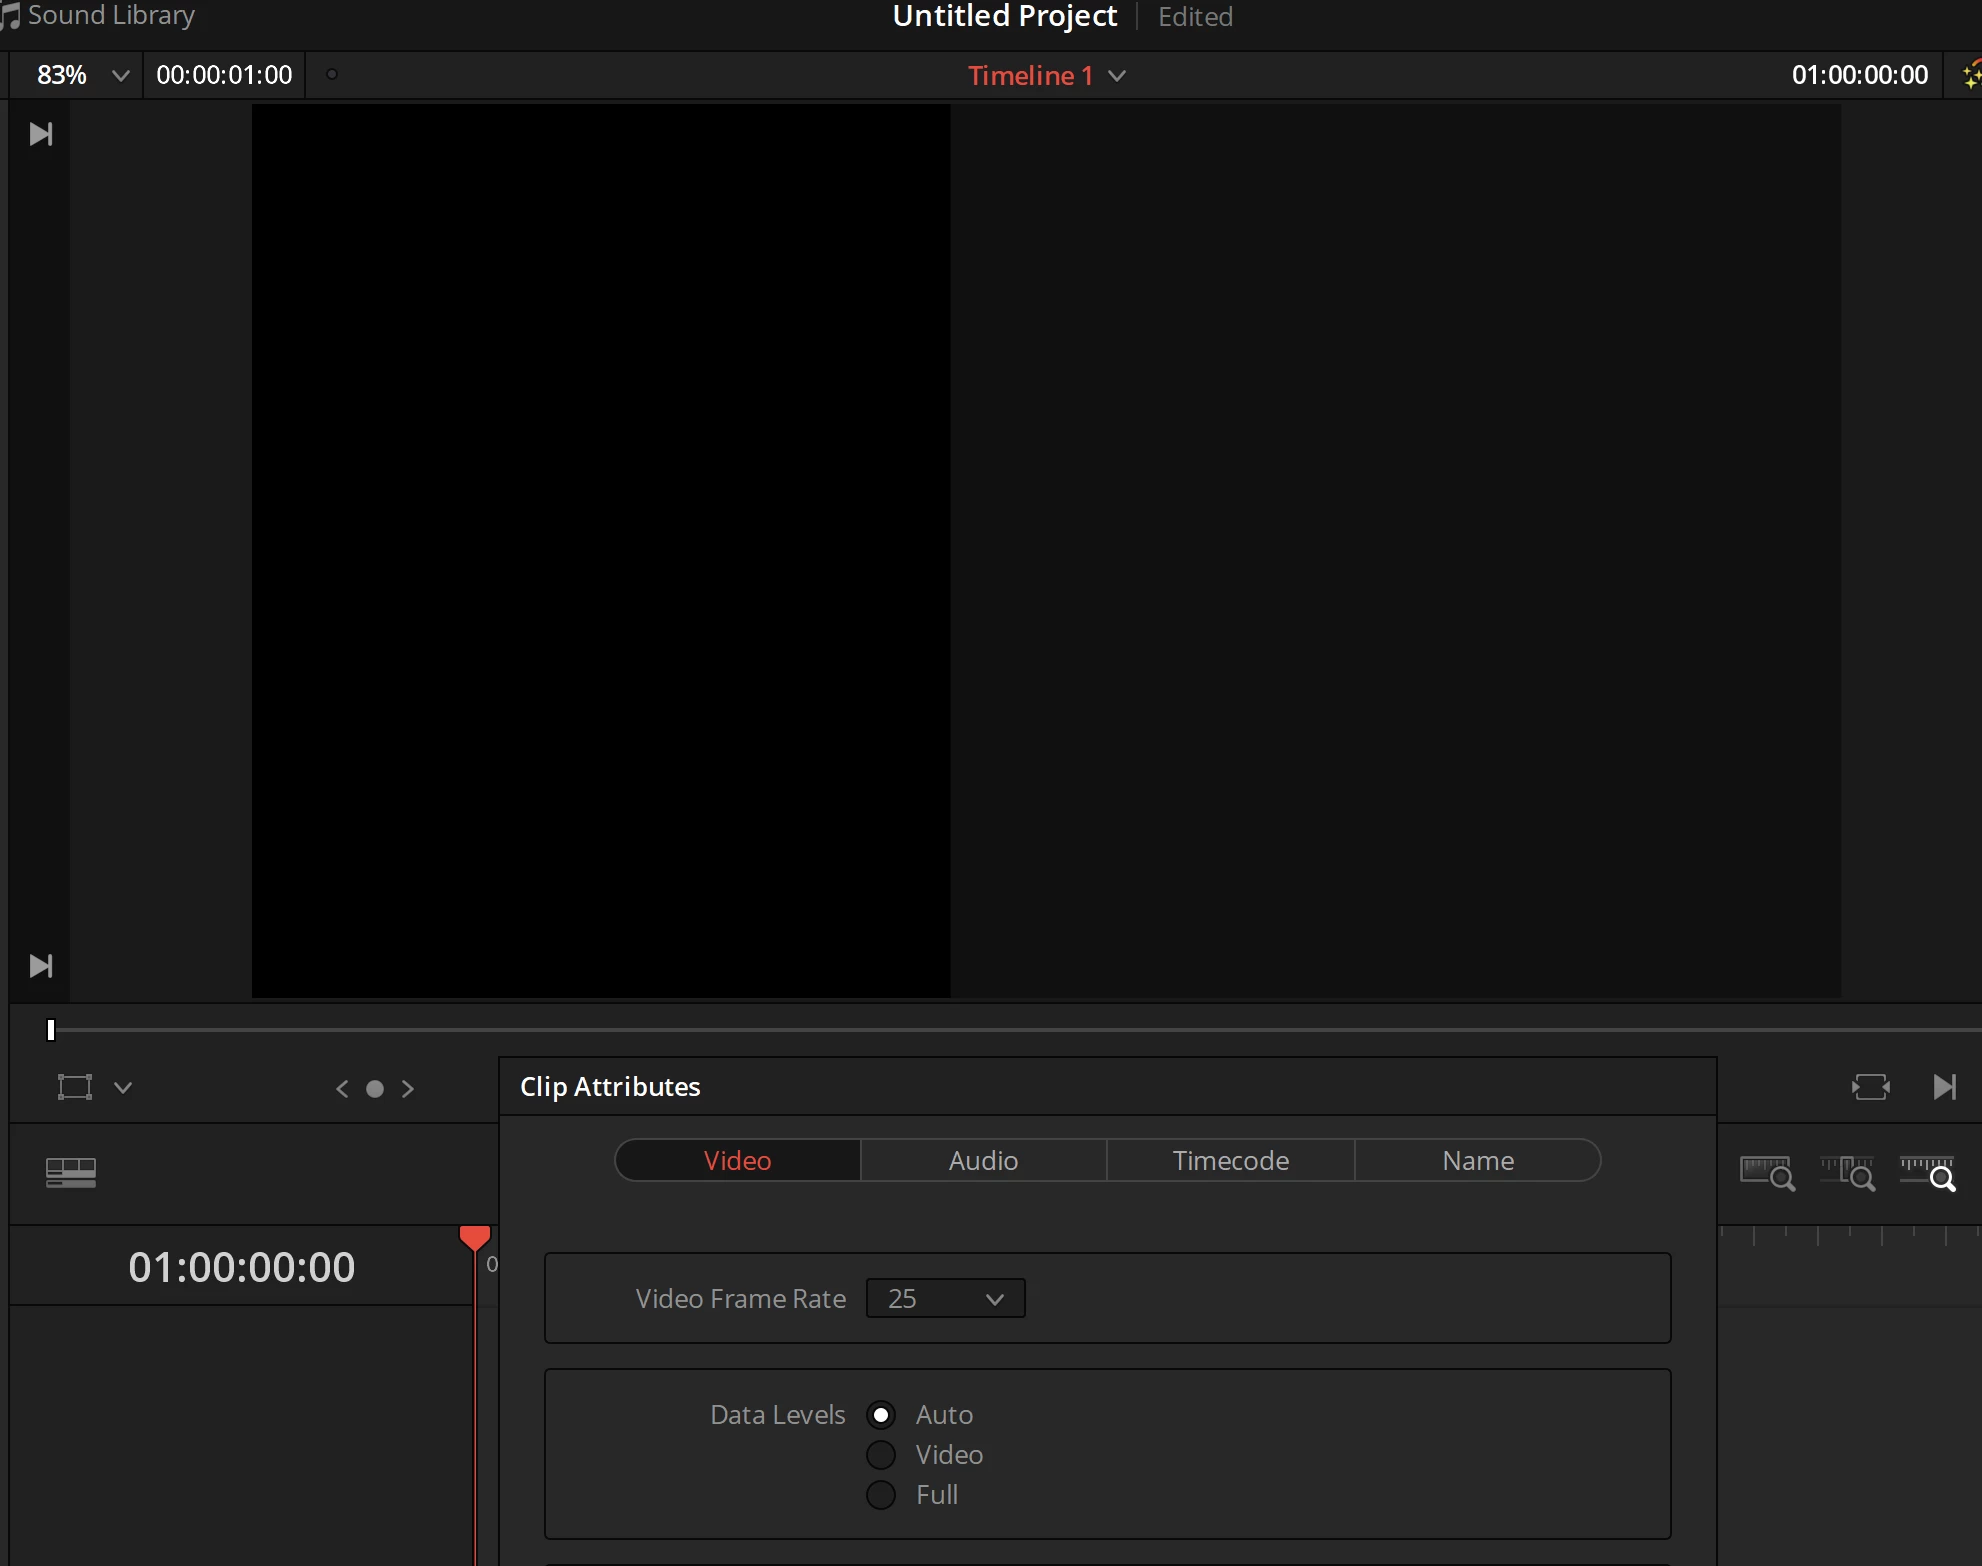
Task: Click the red timeline playhead marker
Action: coord(475,1238)
